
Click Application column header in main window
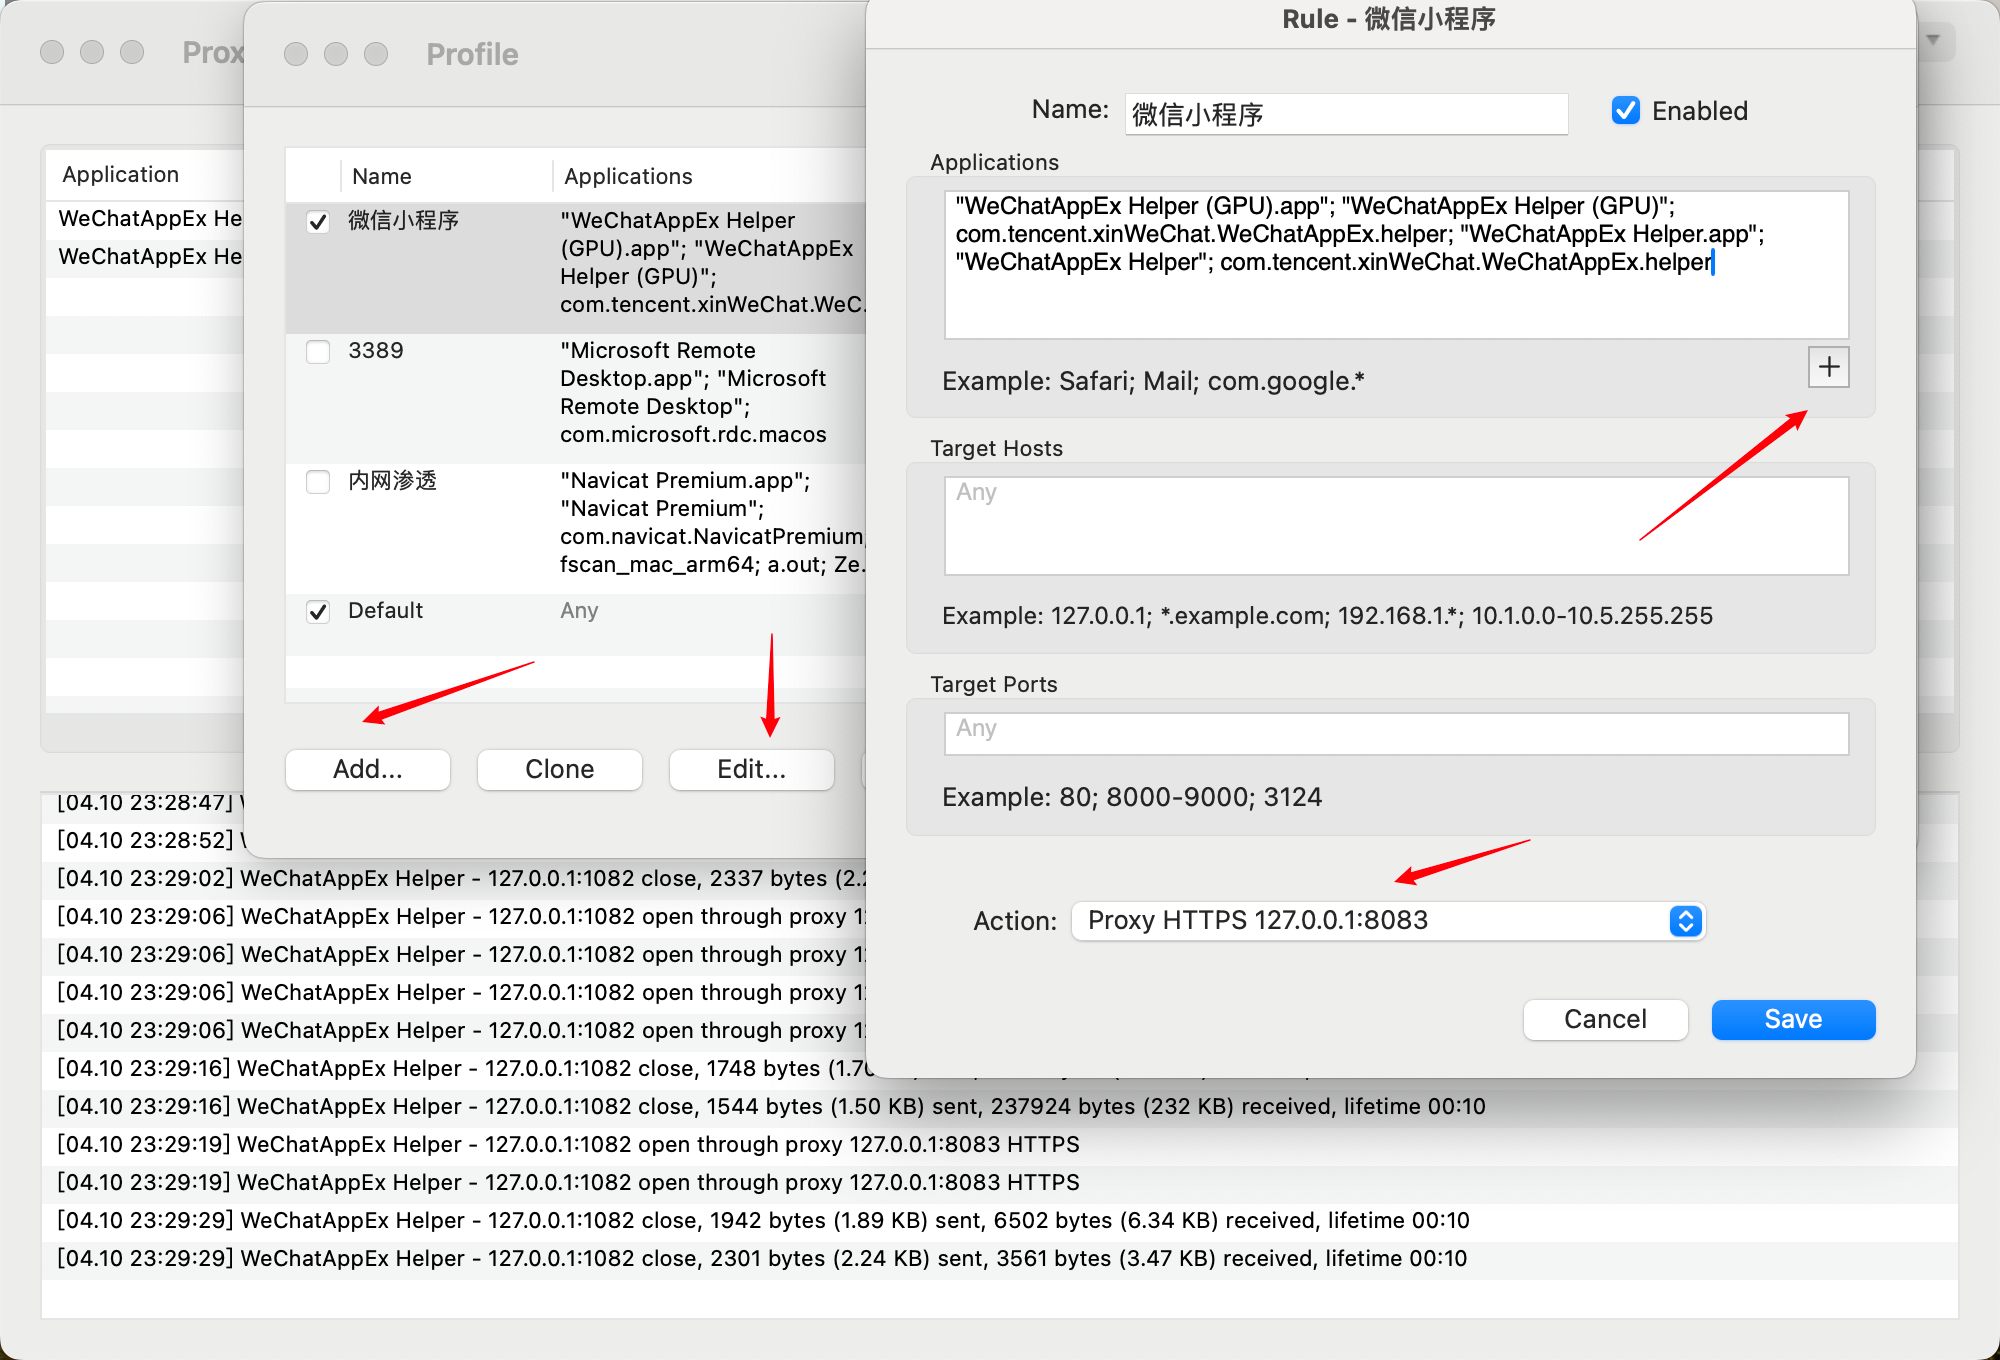pos(121,174)
